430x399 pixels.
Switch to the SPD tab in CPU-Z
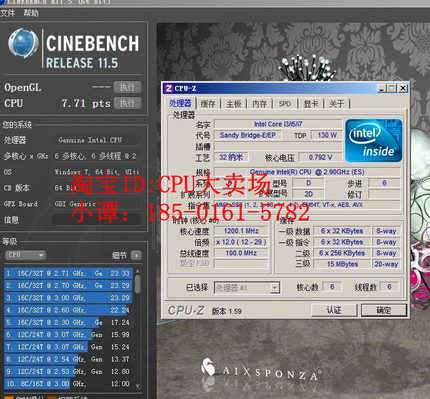click(x=285, y=104)
